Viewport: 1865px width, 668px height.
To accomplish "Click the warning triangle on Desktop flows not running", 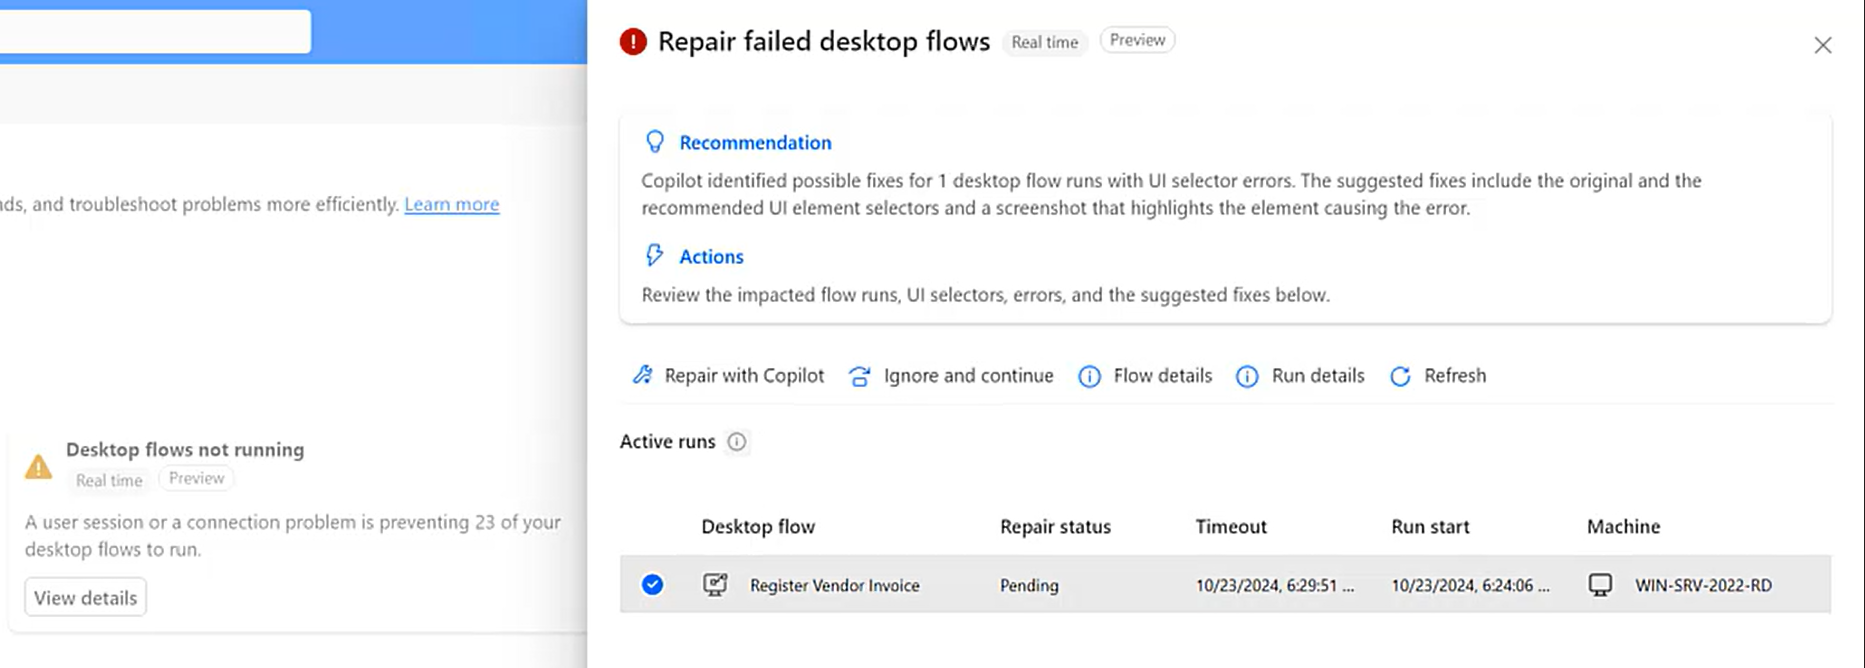I will point(39,466).
